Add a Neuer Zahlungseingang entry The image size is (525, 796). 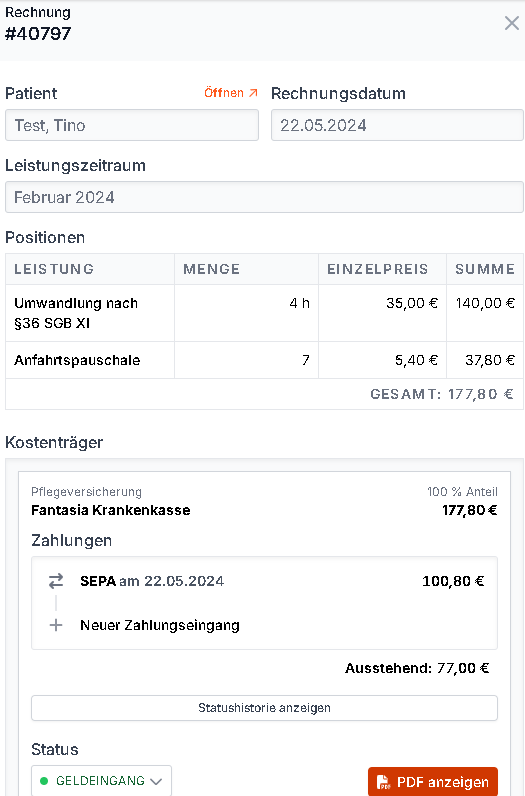(160, 625)
